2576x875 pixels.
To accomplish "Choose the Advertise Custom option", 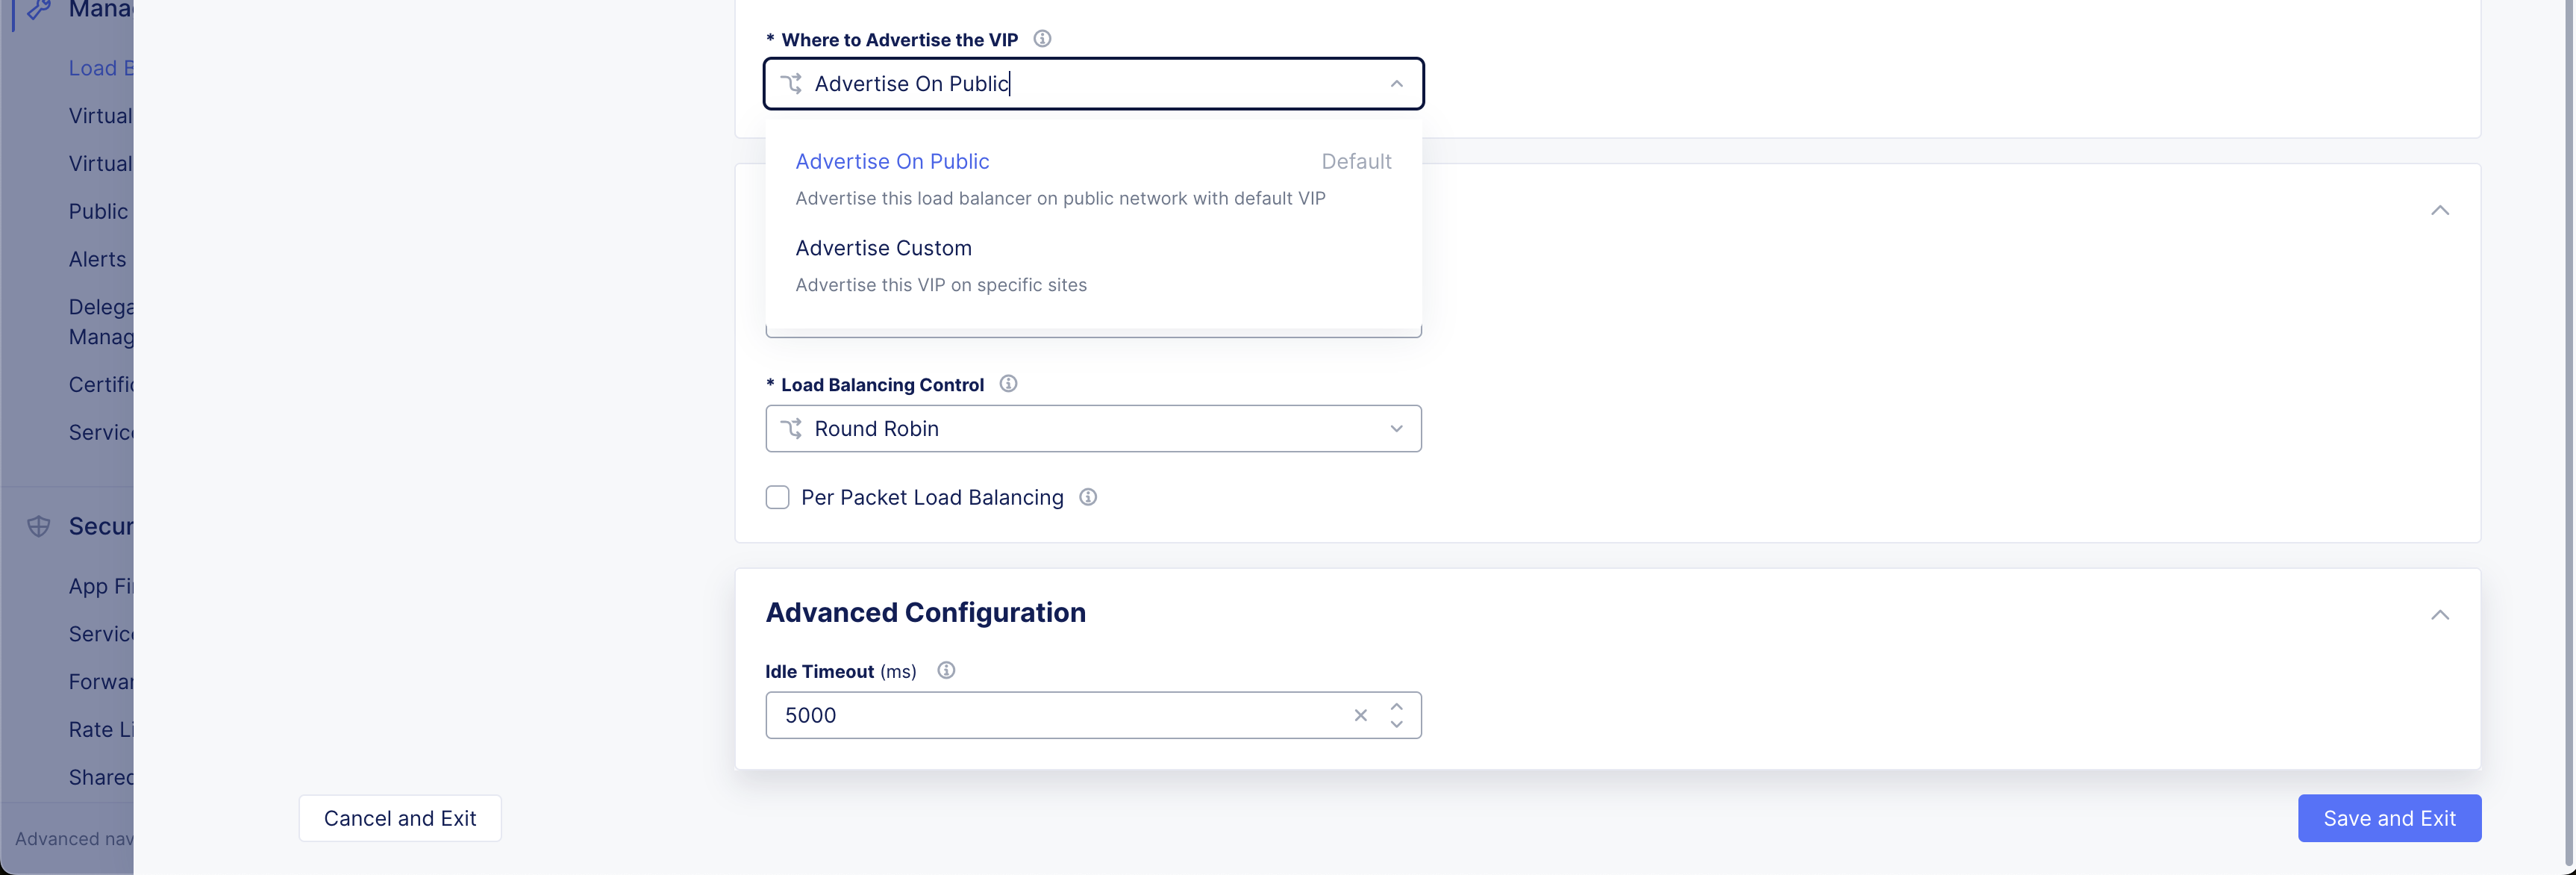I will click(883, 248).
